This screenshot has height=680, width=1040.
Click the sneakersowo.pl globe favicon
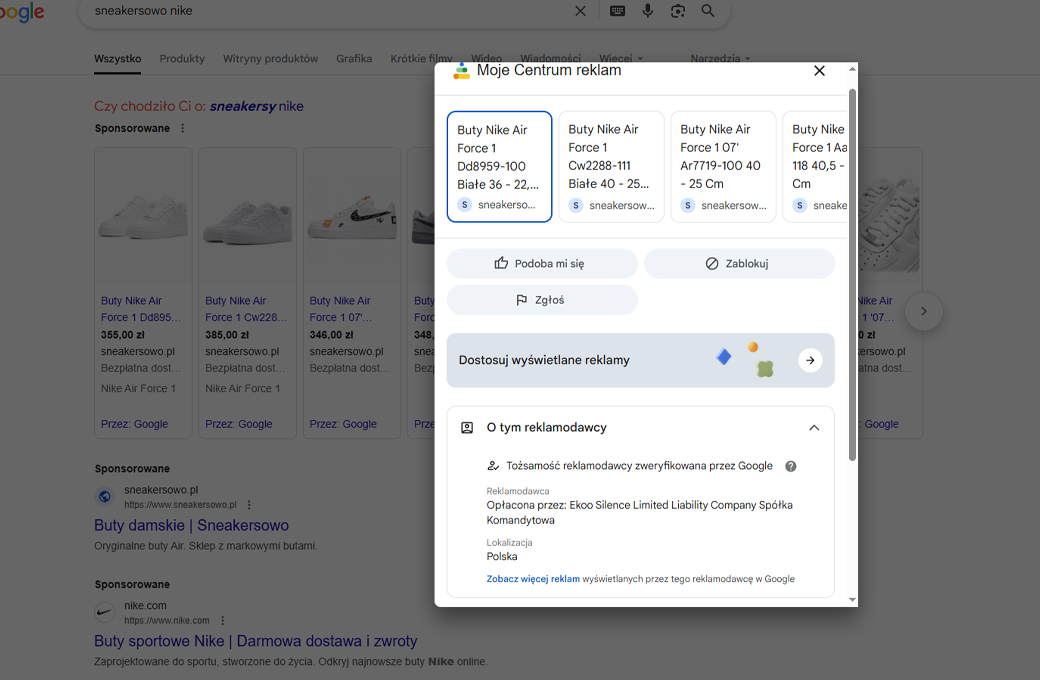[105, 496]
